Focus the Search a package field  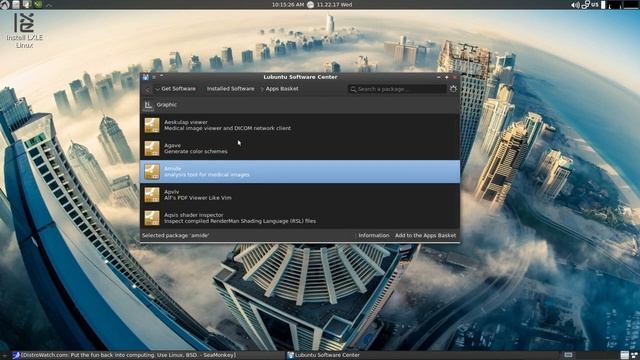397,89
